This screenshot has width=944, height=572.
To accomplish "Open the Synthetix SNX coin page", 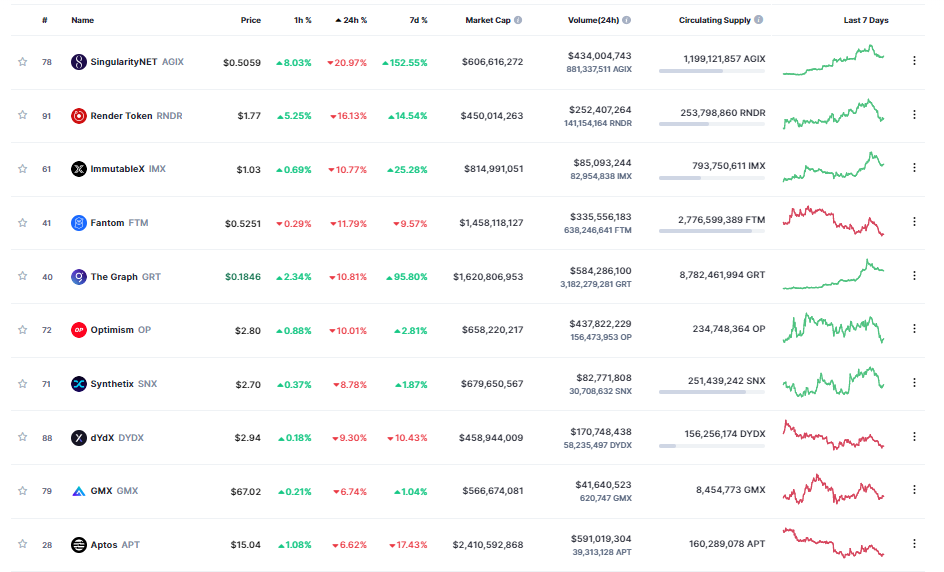I will pos(114,384).
